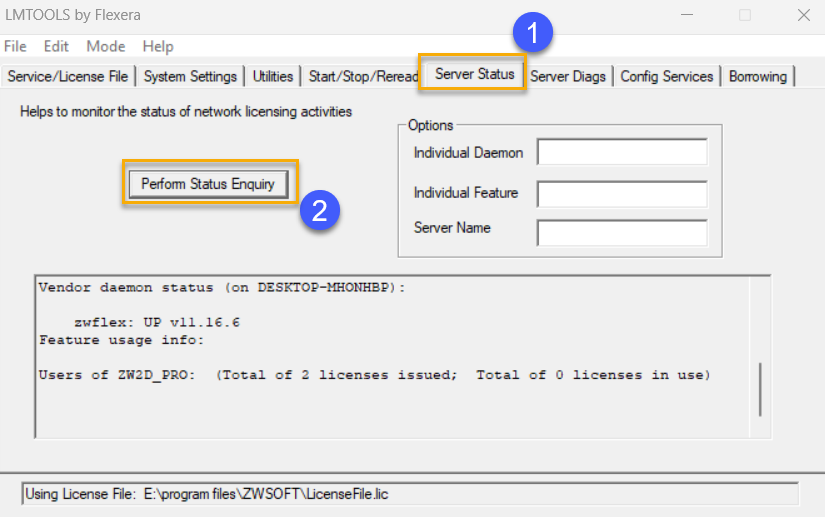Switch to Server Diags tab
The width and height of the screenshot is (825, 517).
click(x=568, y=76)
